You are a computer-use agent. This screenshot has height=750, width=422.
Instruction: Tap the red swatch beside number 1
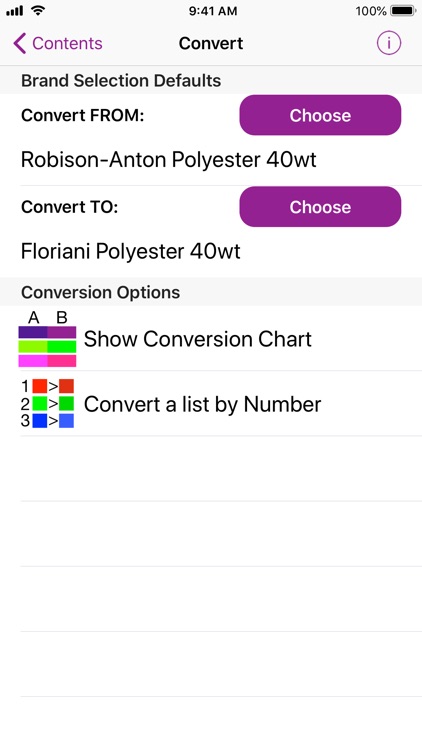tap(40, 386)
